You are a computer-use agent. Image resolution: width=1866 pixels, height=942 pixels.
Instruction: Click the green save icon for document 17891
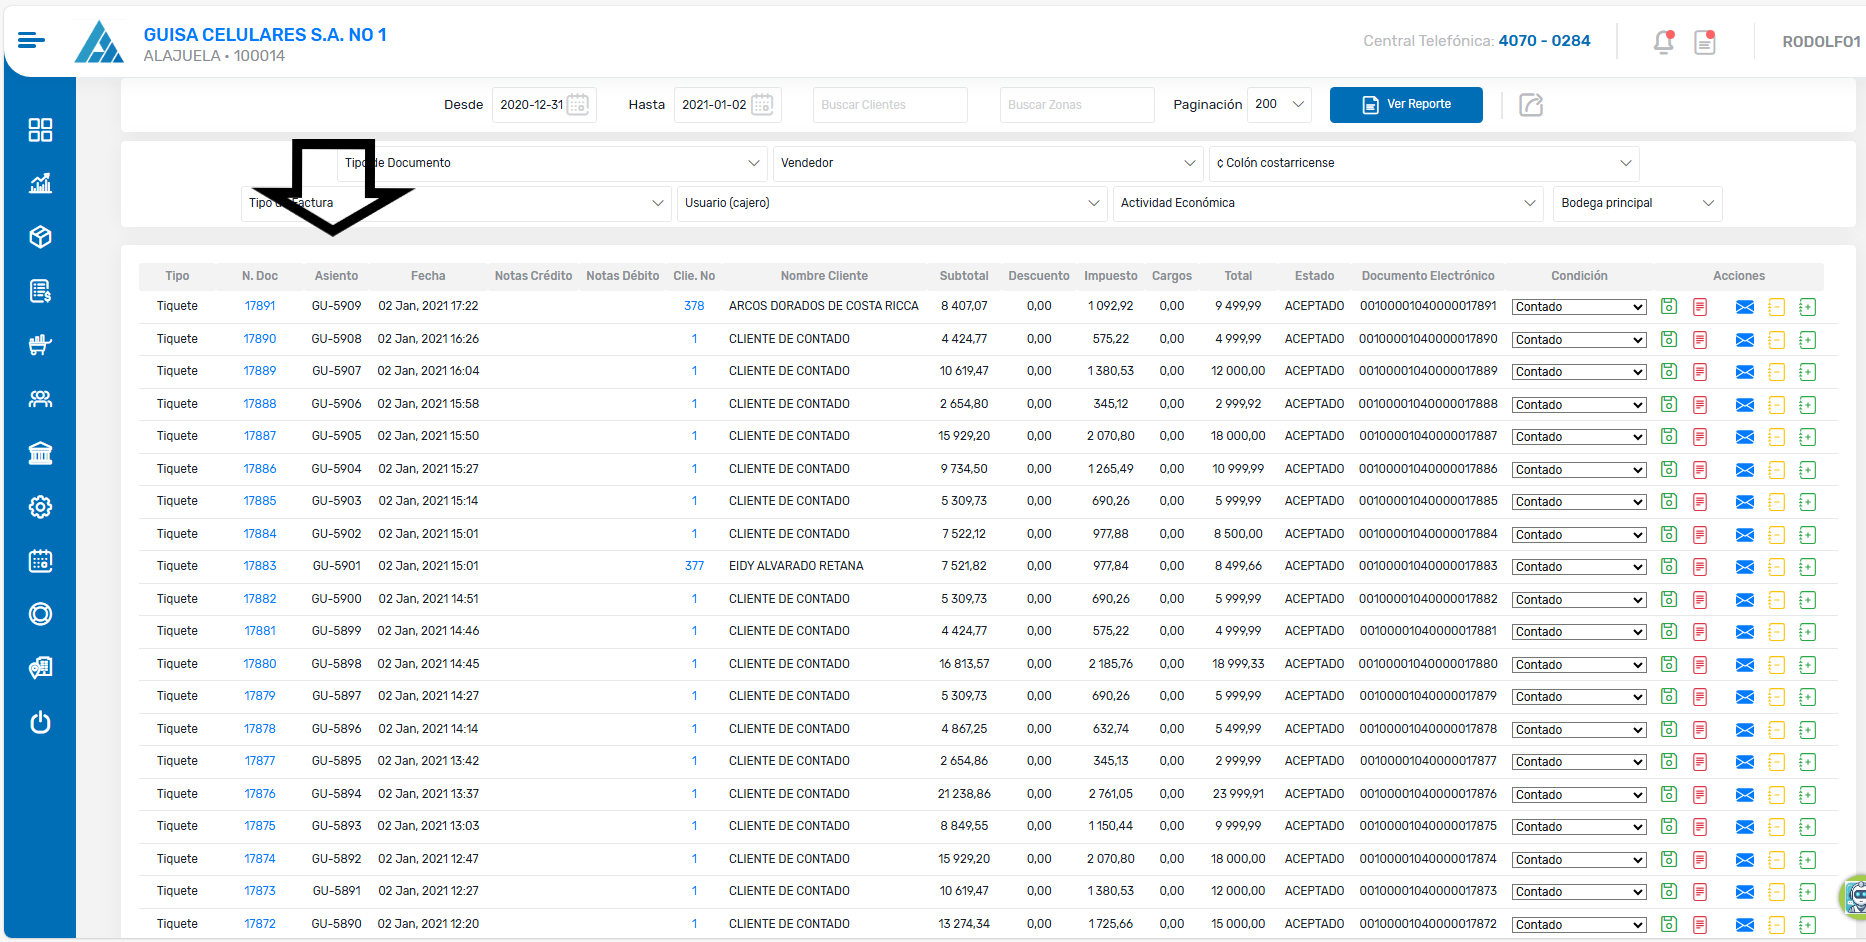[1669, 307]
